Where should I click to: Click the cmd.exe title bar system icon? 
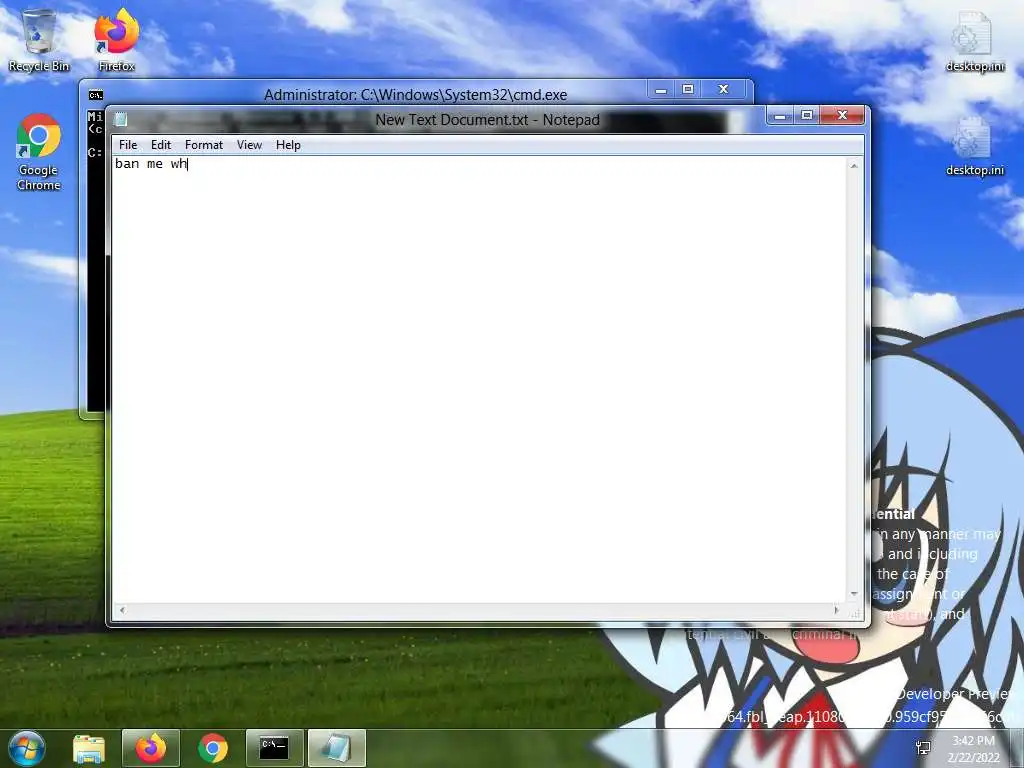(96, 95)
